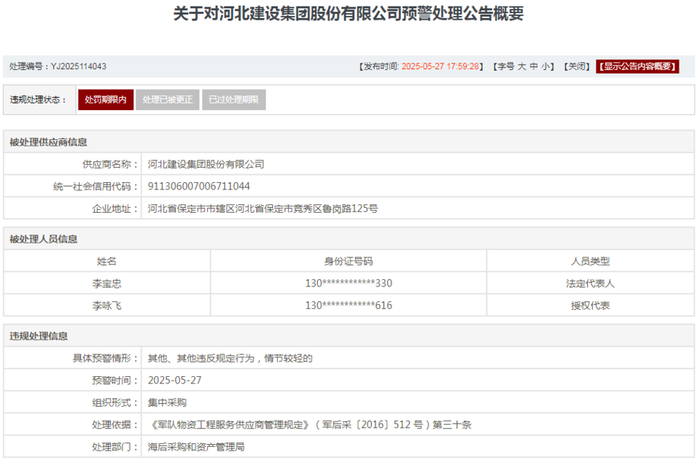Click ID number ending in 330

pyautogui.click(x=349, y=283)
